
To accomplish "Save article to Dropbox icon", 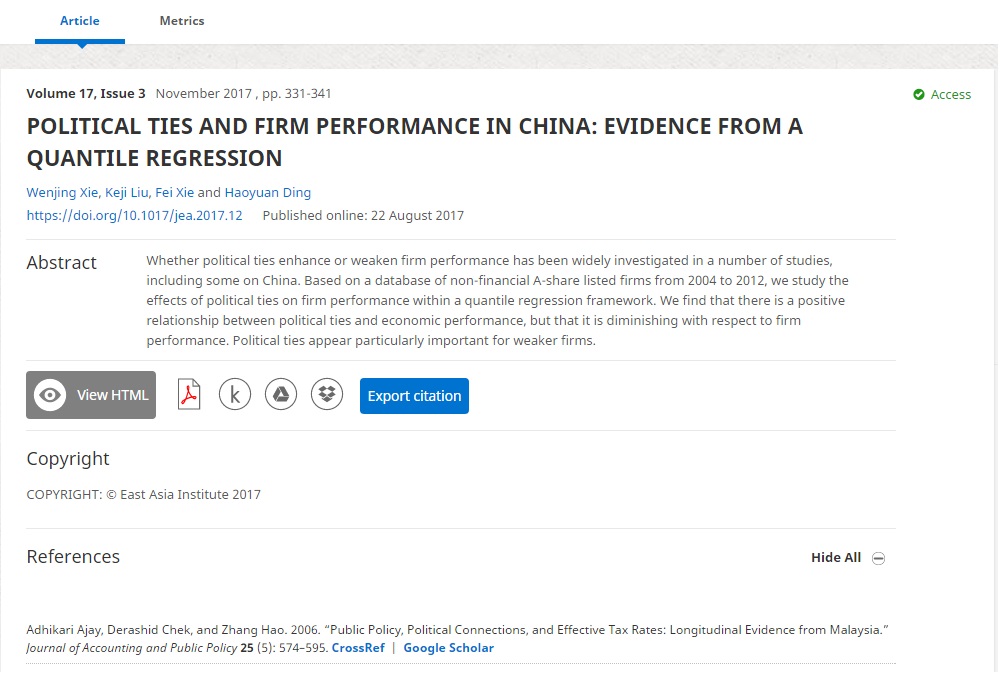I will (x=327, y=395).
